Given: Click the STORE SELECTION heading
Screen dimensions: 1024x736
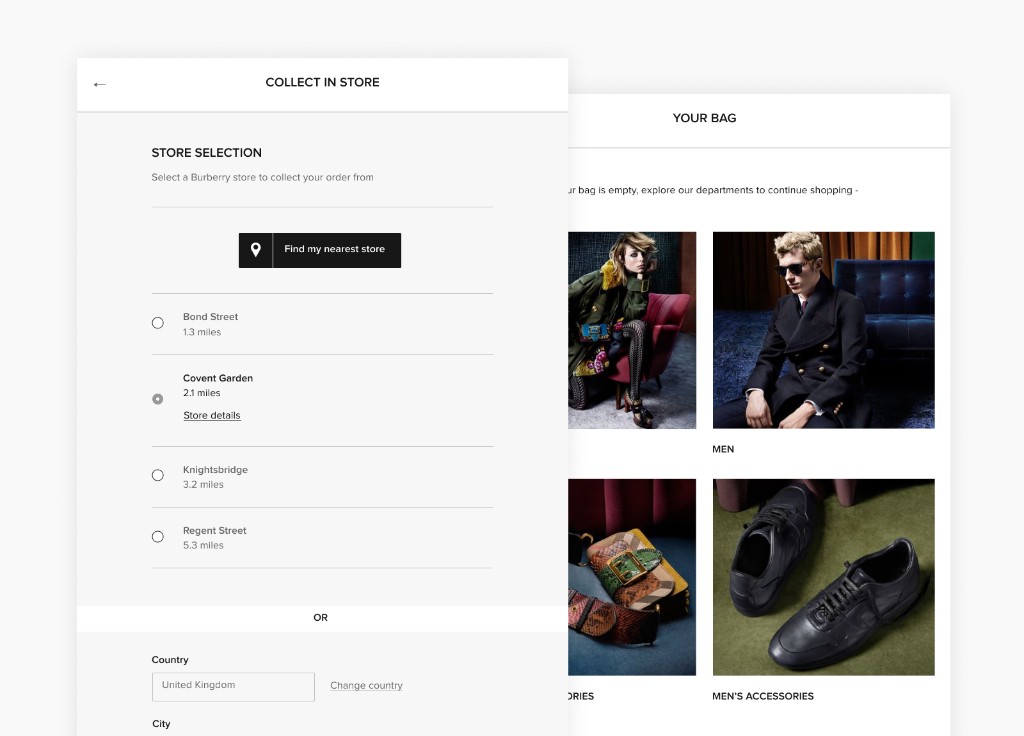Looking at the screenshot, I should click(206, 153).
